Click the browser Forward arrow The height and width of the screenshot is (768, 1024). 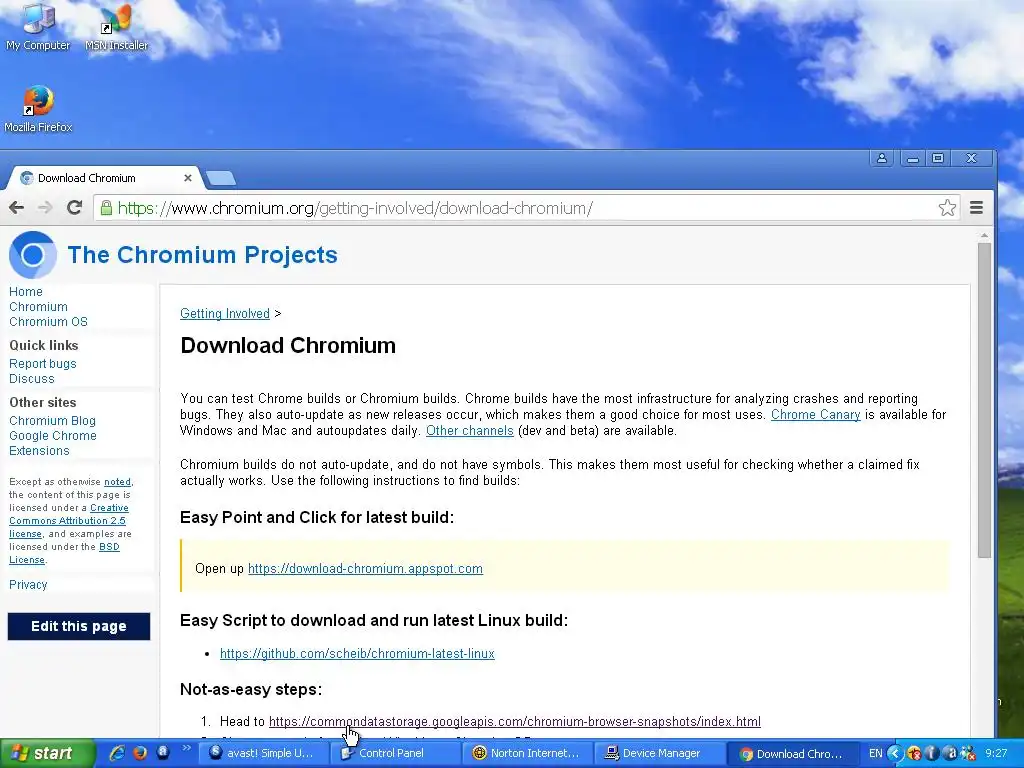(45, 208)
